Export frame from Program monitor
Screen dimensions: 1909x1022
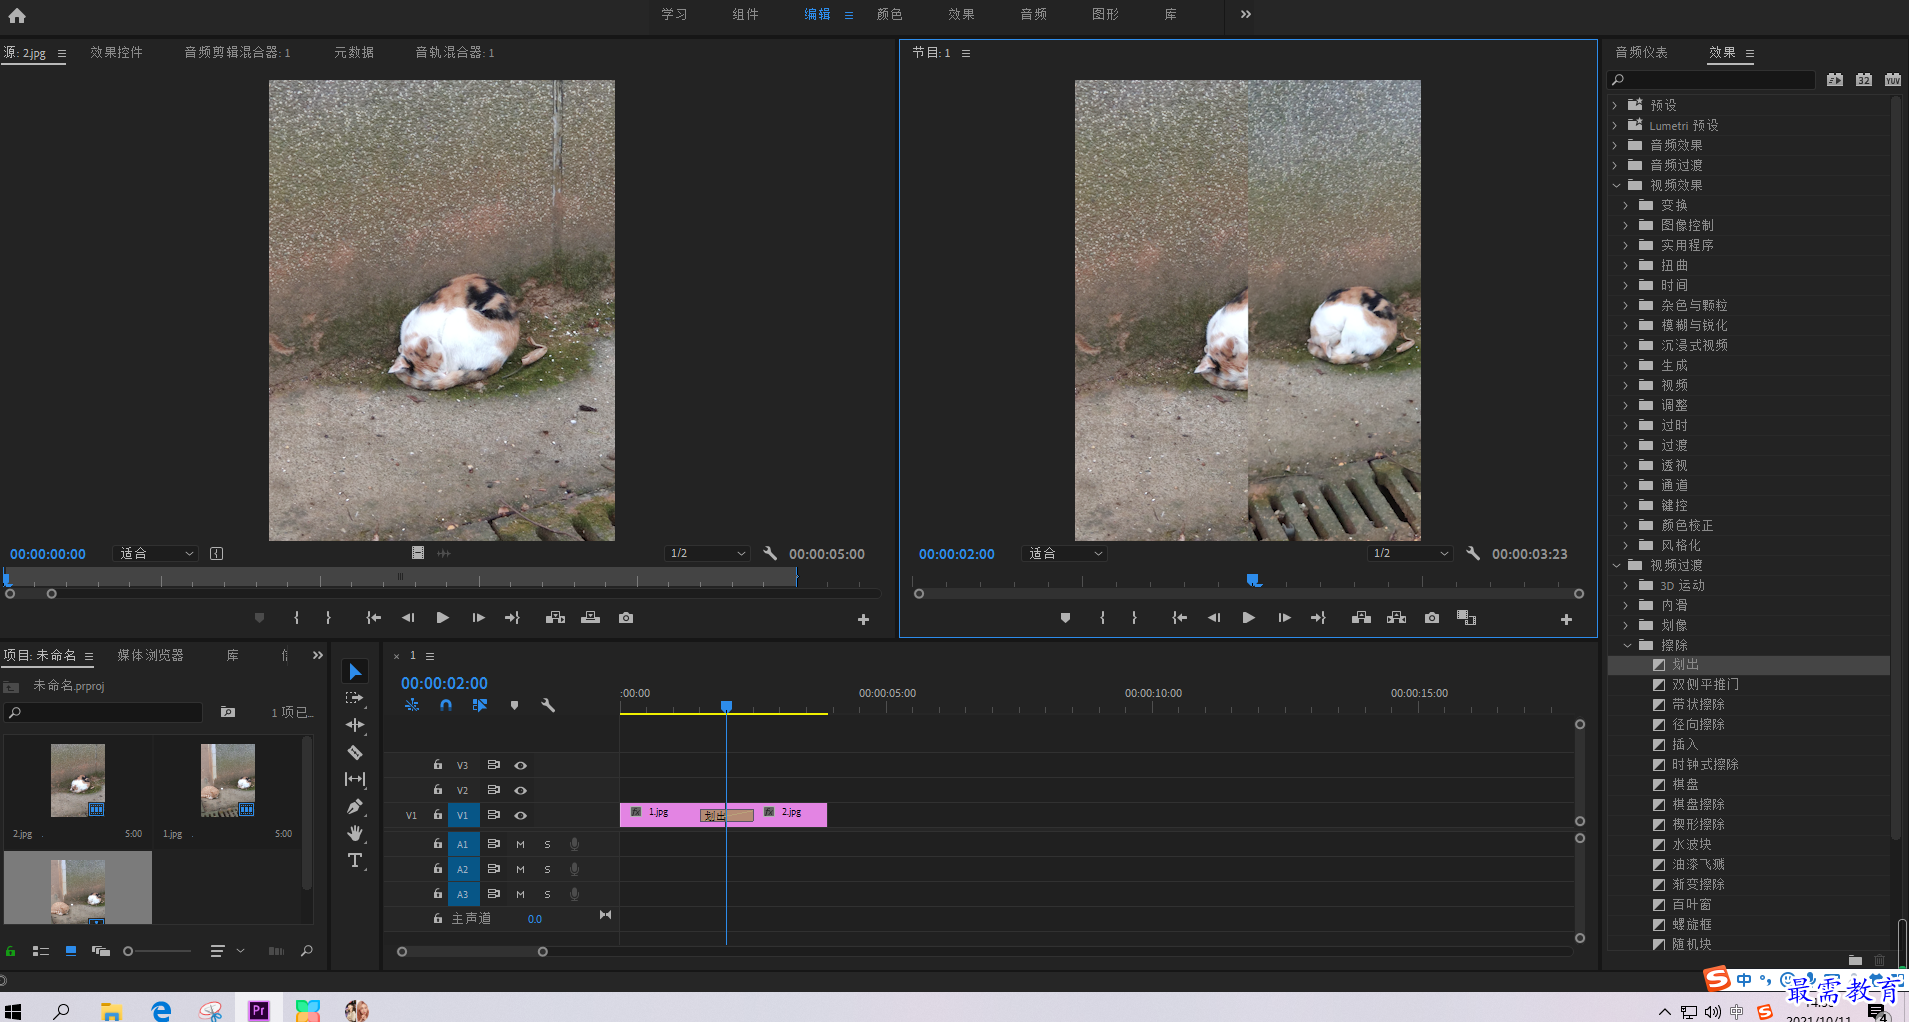[1432, 618]
